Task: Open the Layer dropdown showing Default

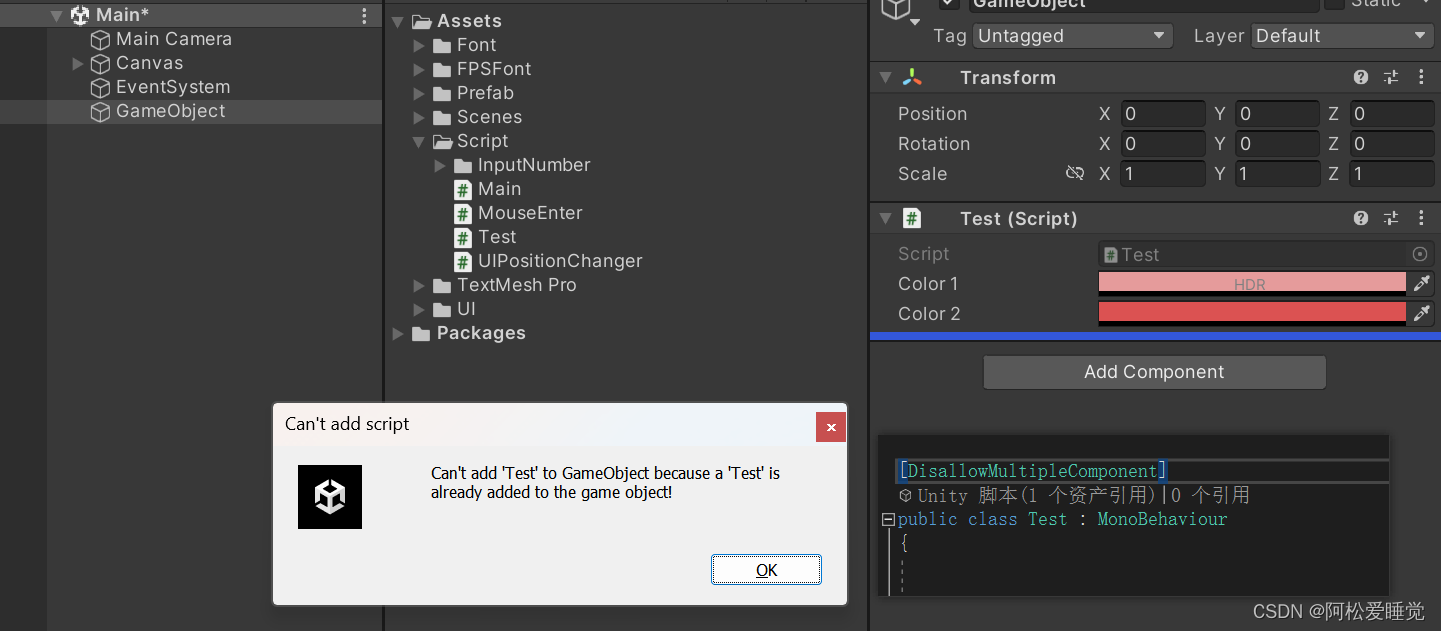Action: [x=1343, y=36]
